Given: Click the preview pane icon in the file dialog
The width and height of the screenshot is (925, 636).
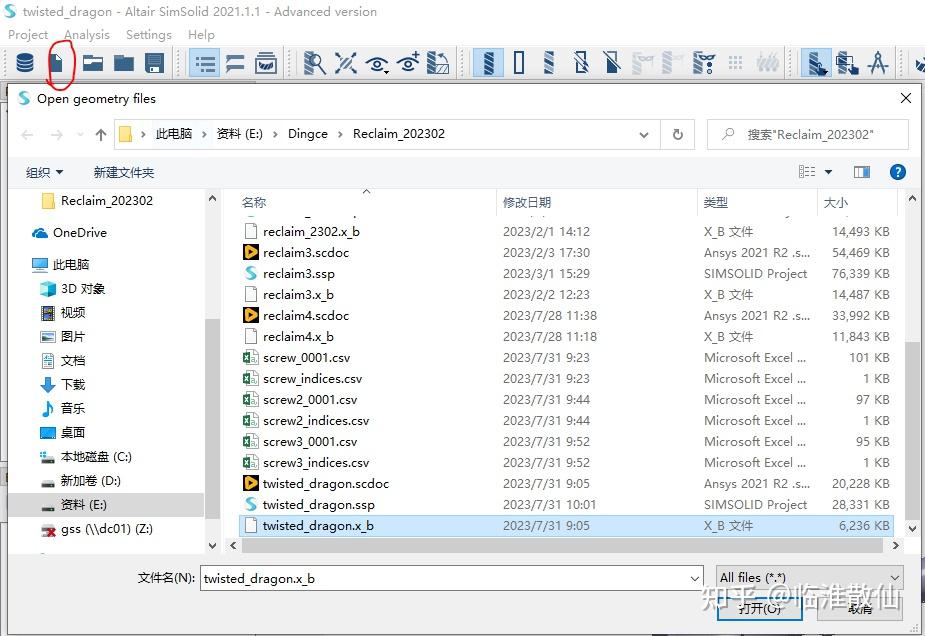Looking at the screenshot, I should (861, 171).
